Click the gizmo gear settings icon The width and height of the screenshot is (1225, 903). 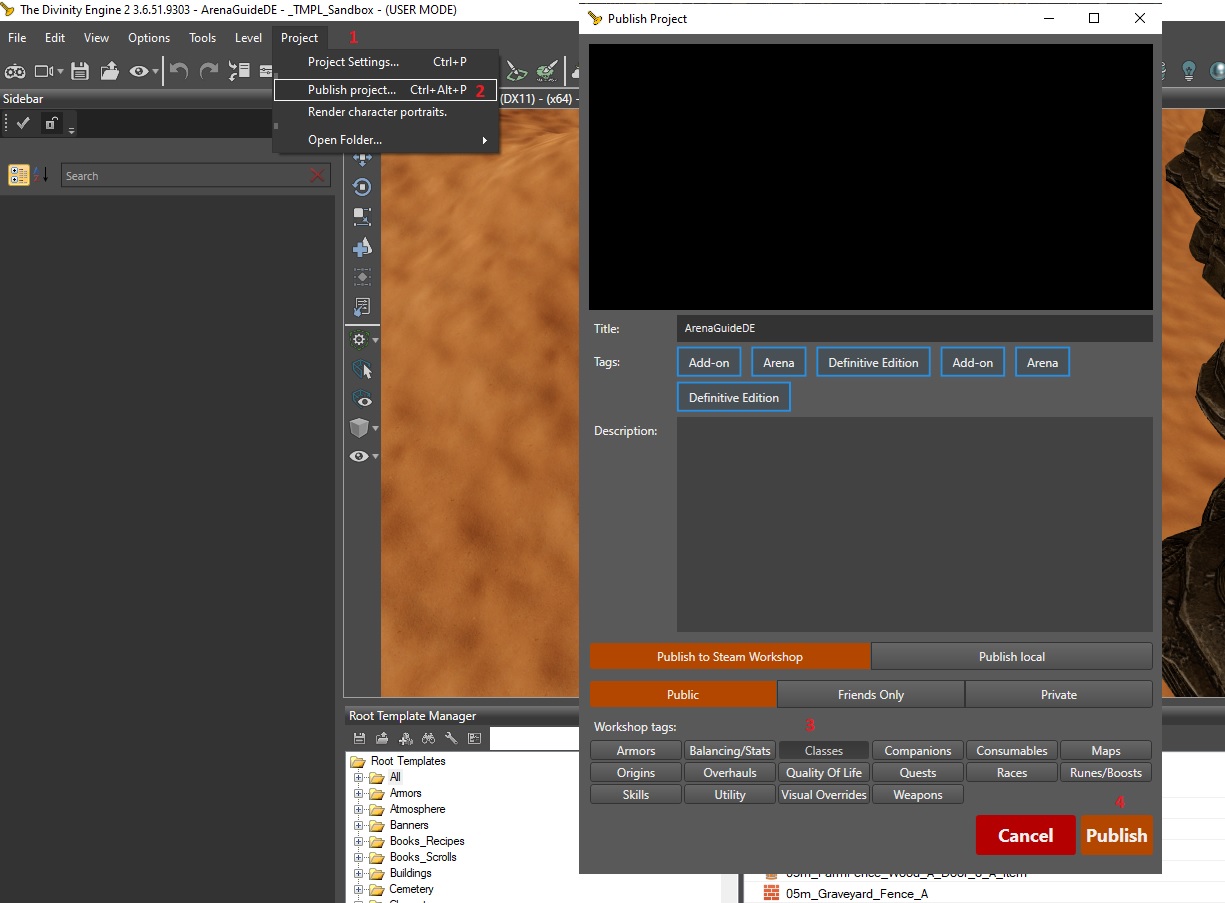pos(359,340)
